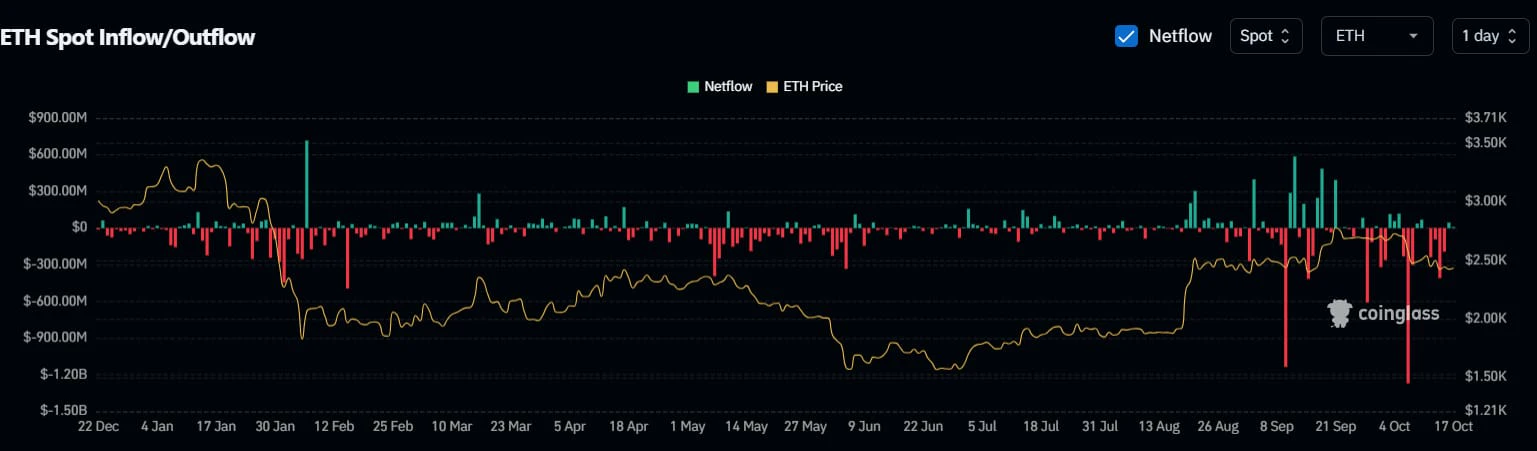Click the $-1.50B axis value
1537x451 pixels.
[x=65, y=410]
